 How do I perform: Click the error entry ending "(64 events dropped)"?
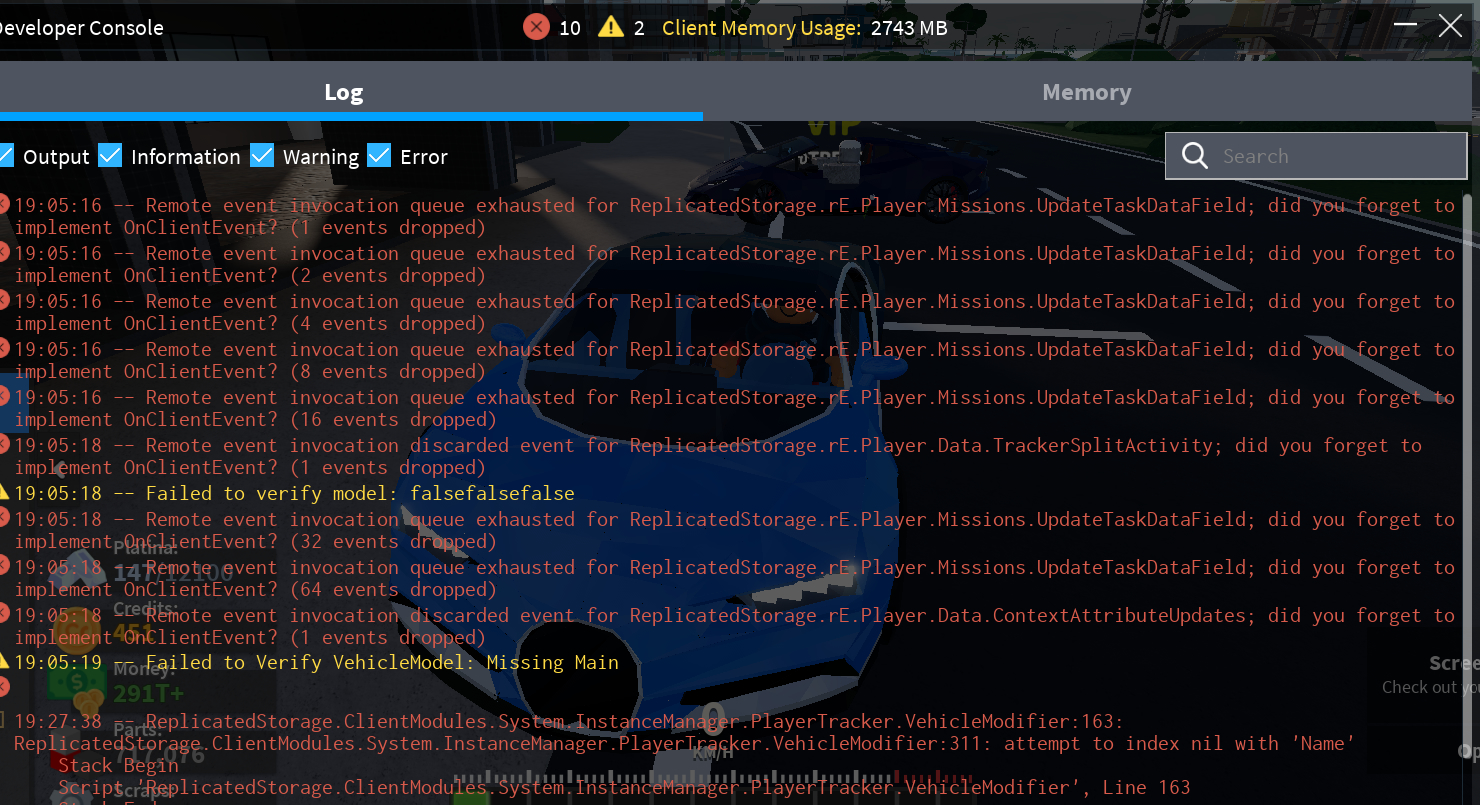[x=734, y=578]
